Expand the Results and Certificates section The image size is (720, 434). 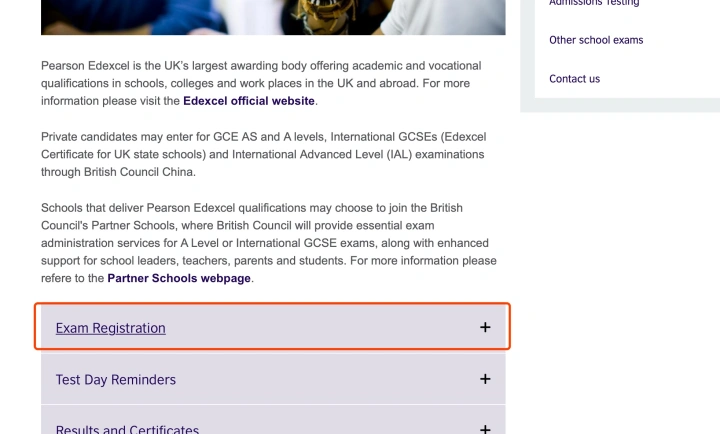(273, 420)
